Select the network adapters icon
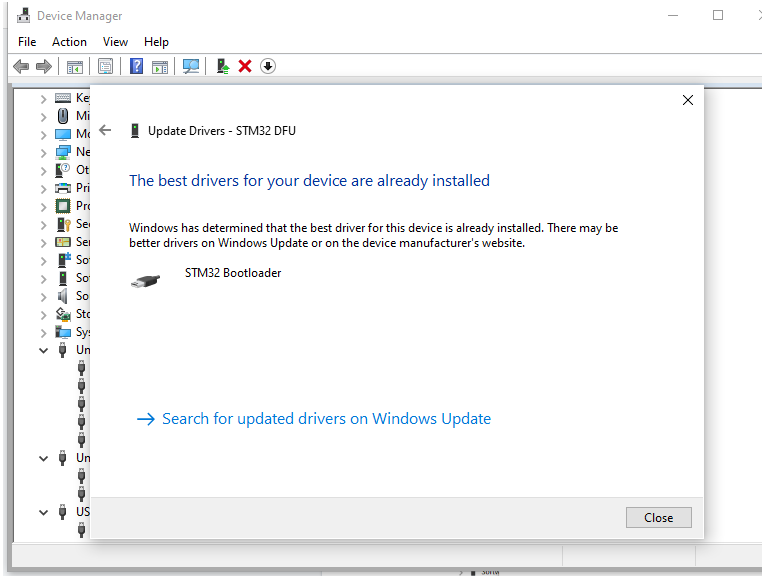This screenshot has height=576, width=762. pyautogui.click(x=63, y=152)
